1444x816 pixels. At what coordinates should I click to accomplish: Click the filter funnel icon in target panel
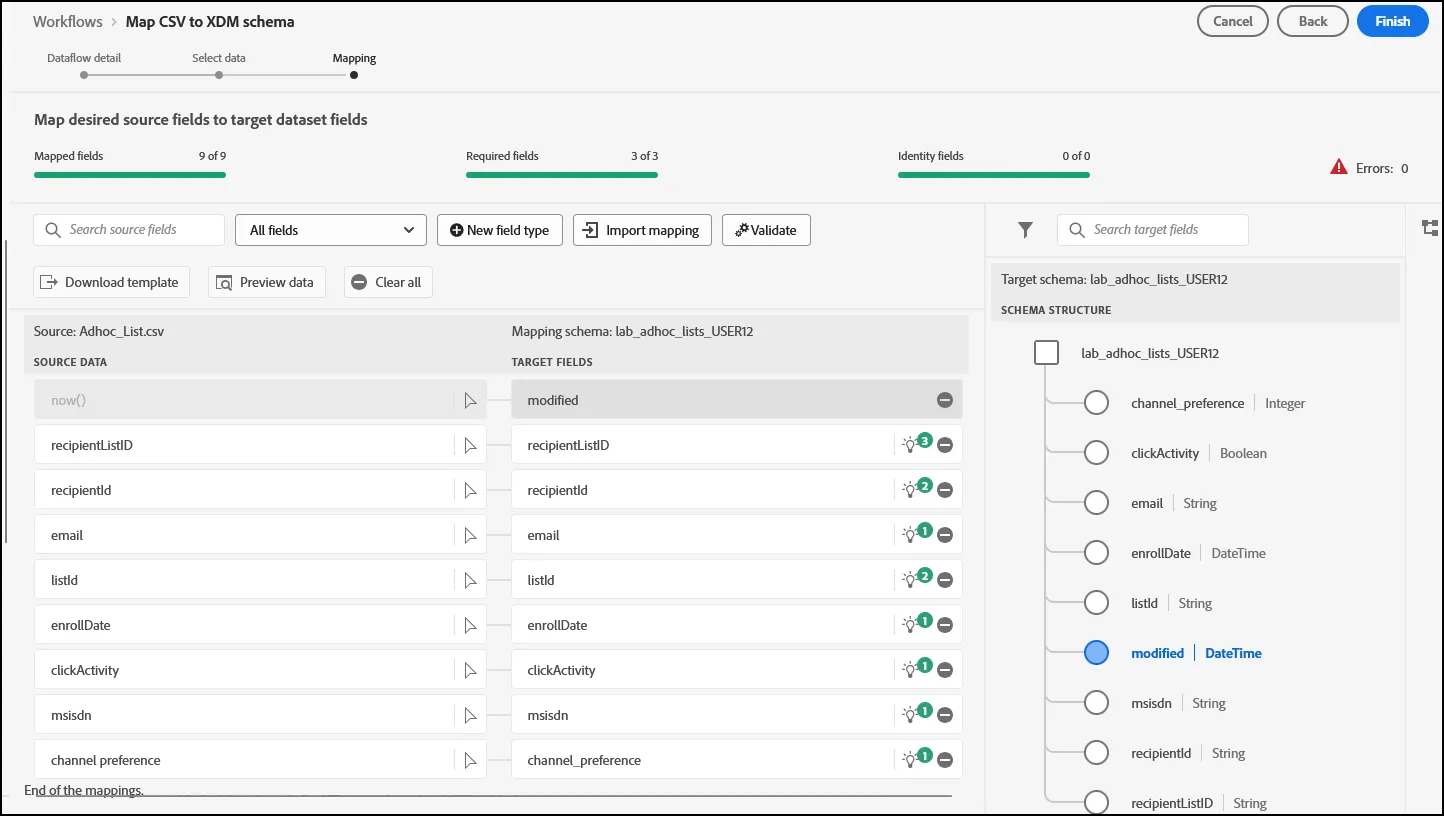1025,230
